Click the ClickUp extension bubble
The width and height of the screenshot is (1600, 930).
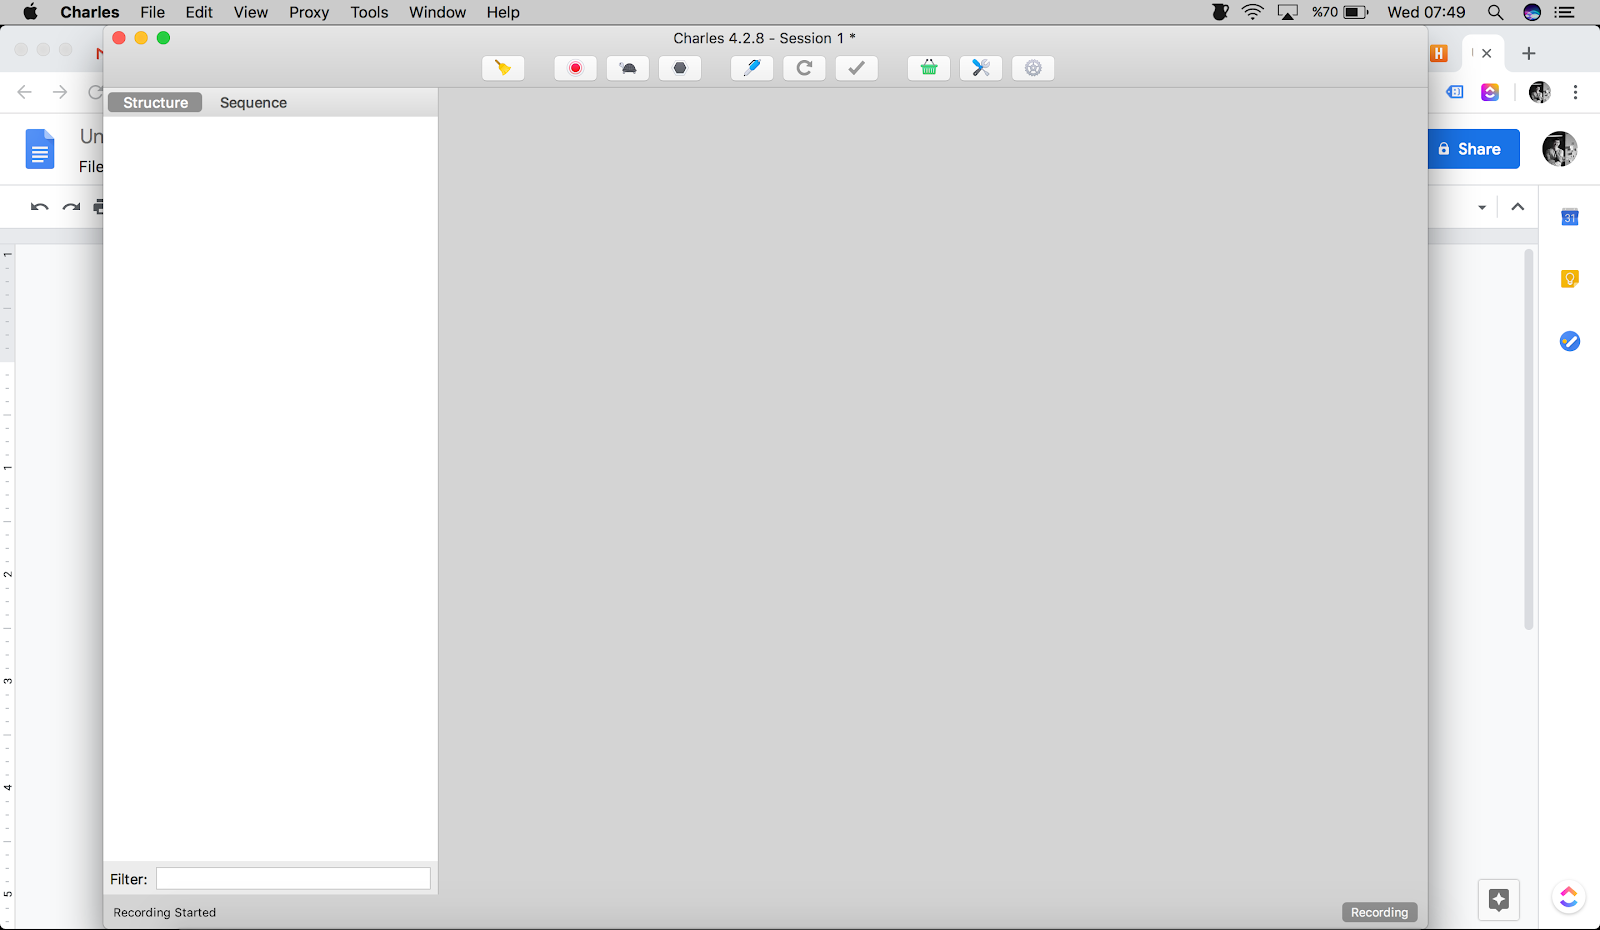tap(1568, 897)
